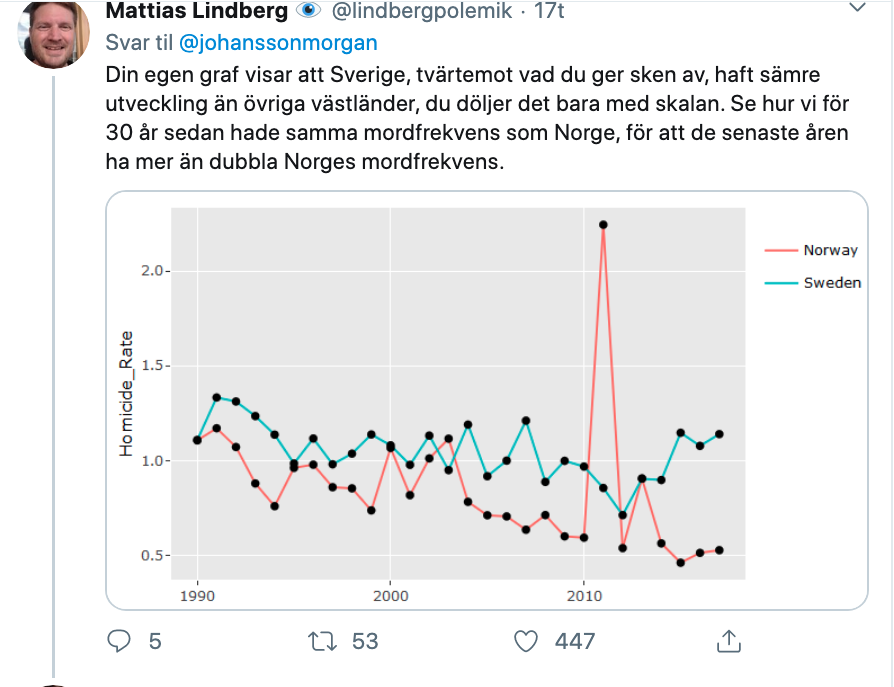Like the tweet with heart icon
This screenshot has width=894, height=687.
click(x=523, y=640)
